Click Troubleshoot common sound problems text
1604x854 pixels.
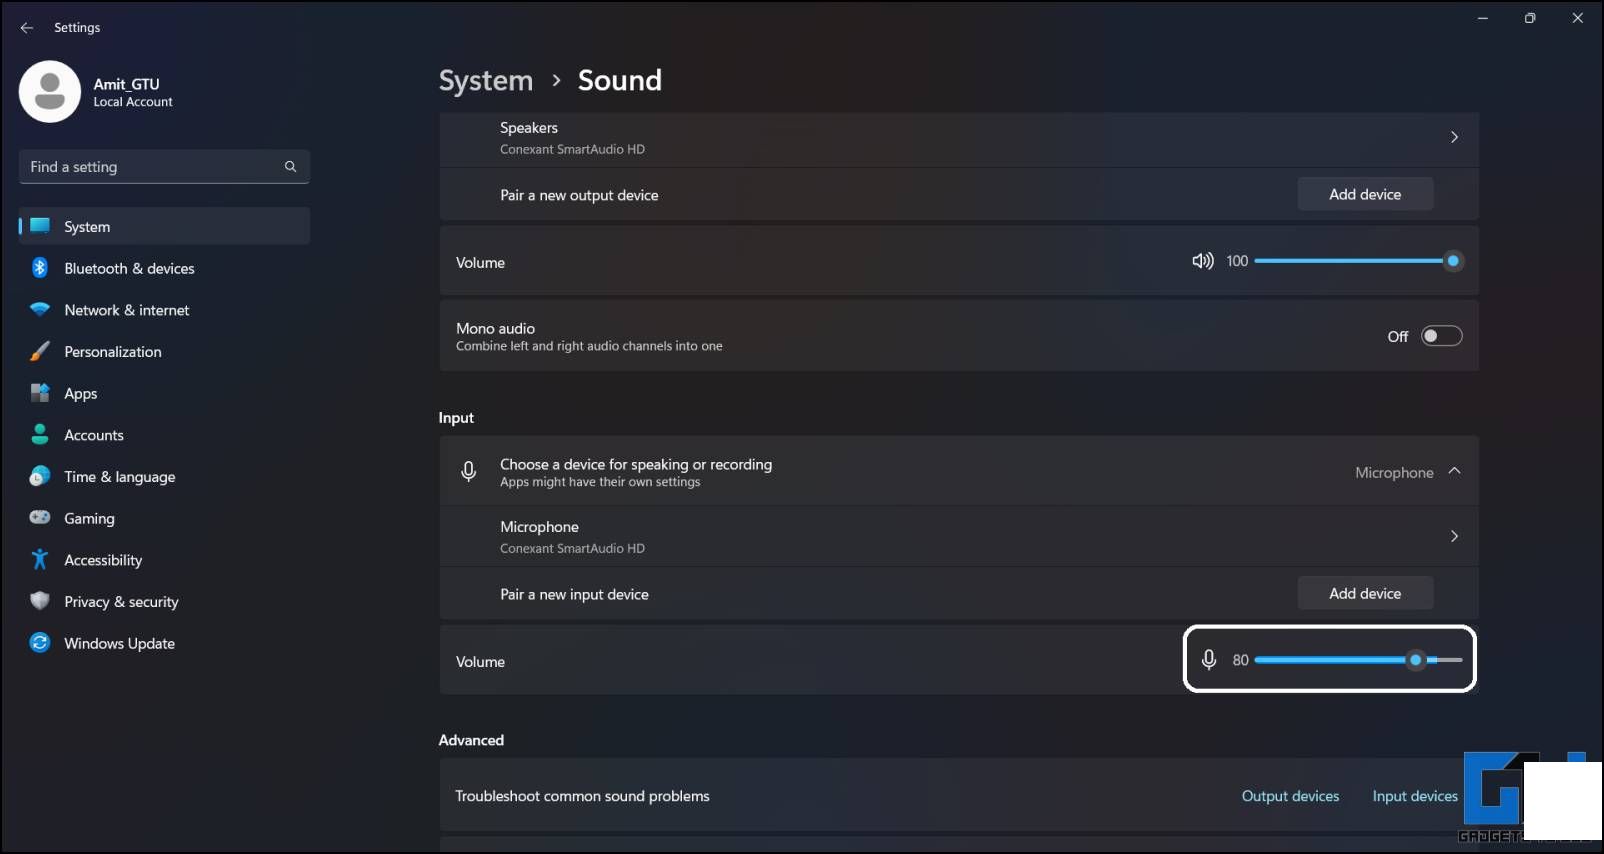point(582,796)
